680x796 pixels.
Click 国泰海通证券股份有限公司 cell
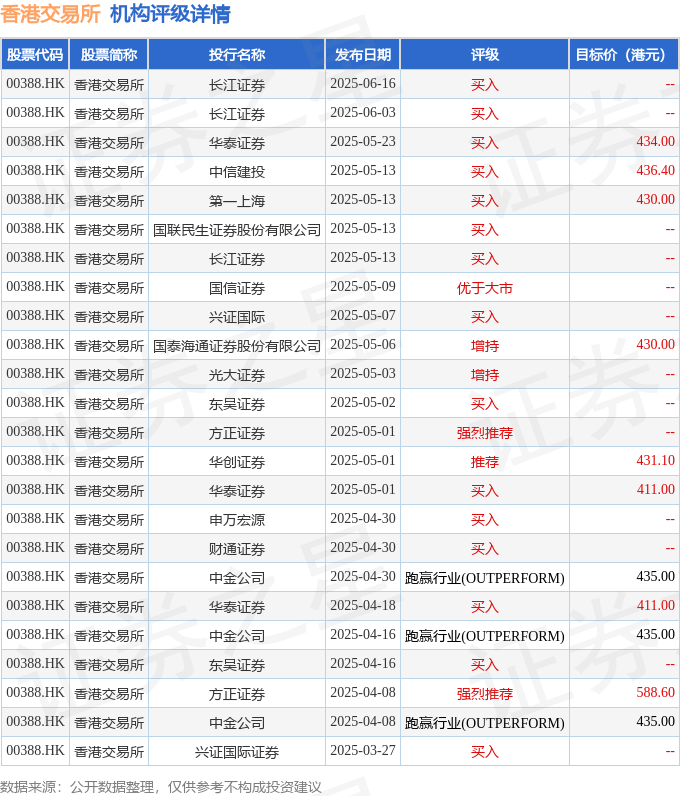[237, 346]
